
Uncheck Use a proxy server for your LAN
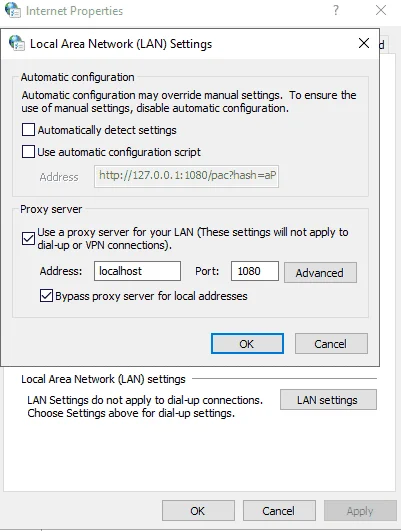pos(28,238)
